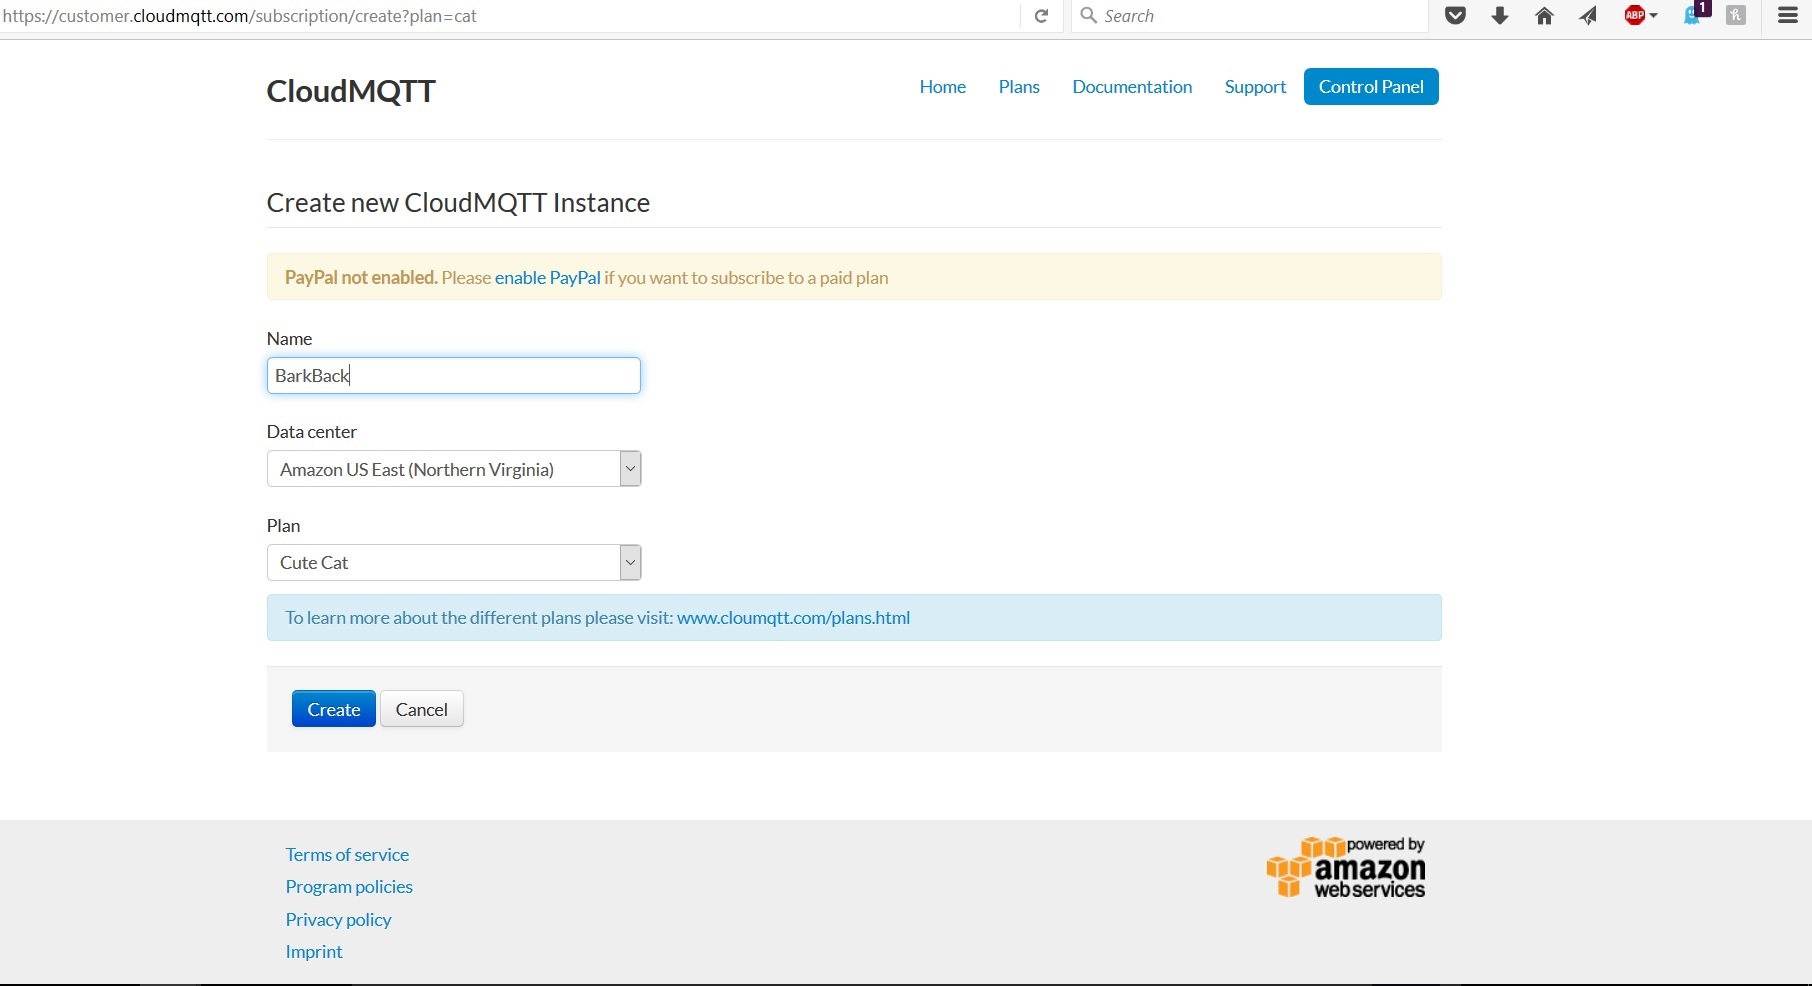Click the paper plane send icon

[1588, 16]
